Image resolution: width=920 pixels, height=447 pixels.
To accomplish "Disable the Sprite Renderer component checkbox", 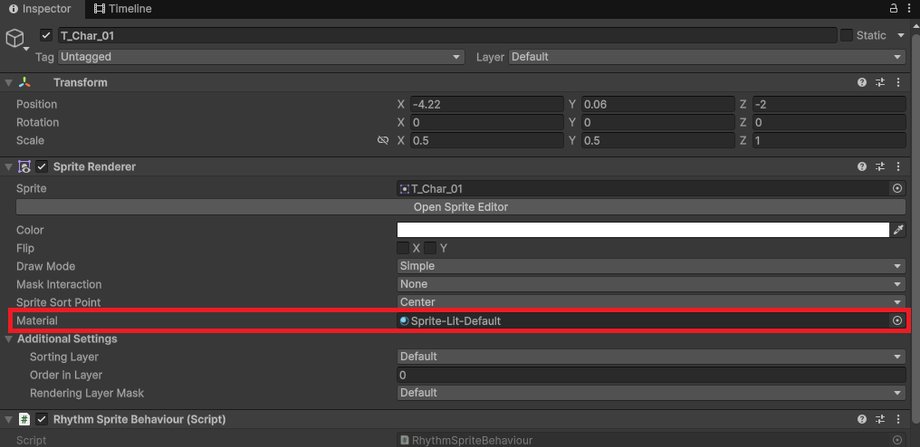I will point(42,167).
